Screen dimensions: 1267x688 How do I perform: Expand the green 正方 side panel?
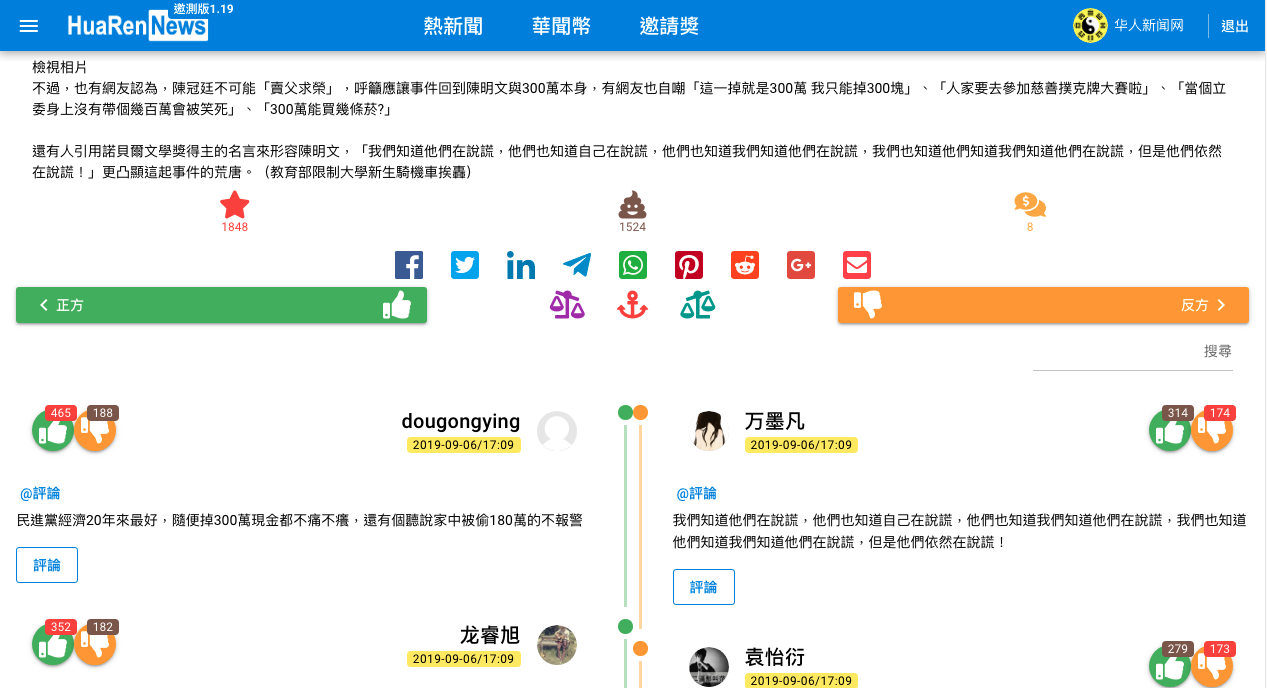coord(221,305)
